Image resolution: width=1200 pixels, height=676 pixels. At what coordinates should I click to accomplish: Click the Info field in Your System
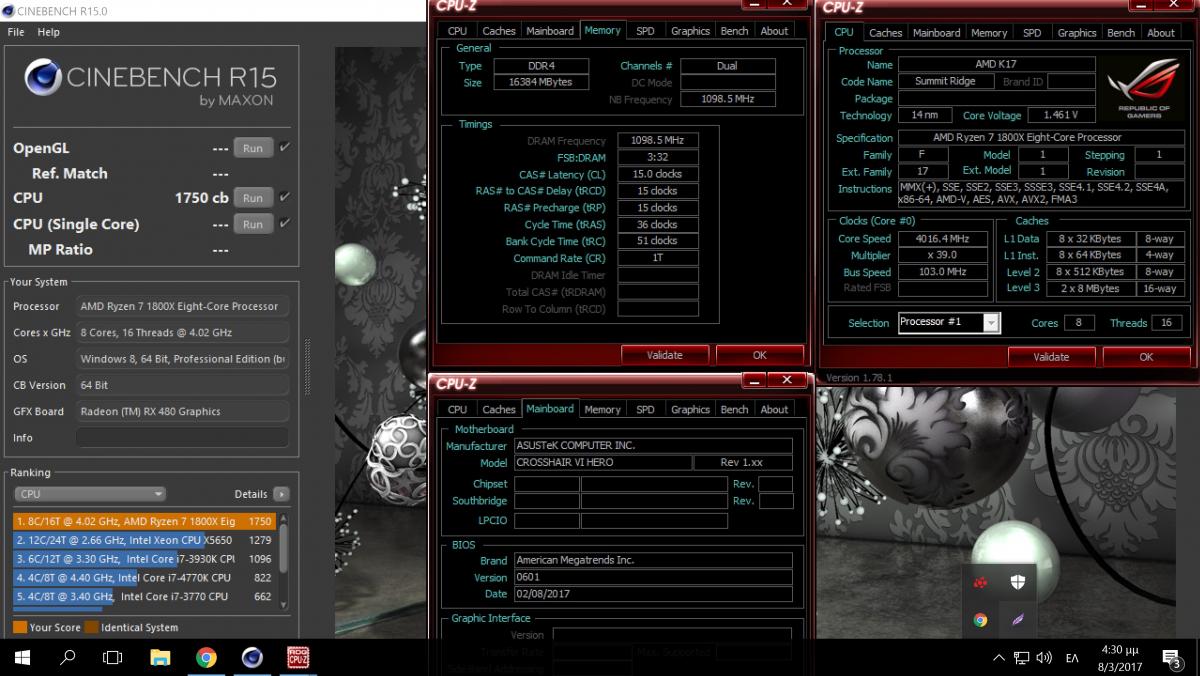click(181, 438)
